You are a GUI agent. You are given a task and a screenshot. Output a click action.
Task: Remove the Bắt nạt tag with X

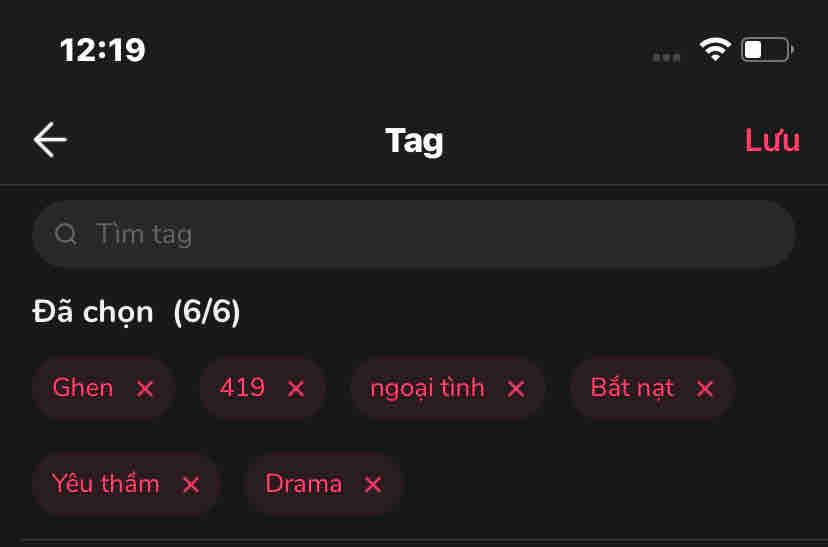click(705, 389)
